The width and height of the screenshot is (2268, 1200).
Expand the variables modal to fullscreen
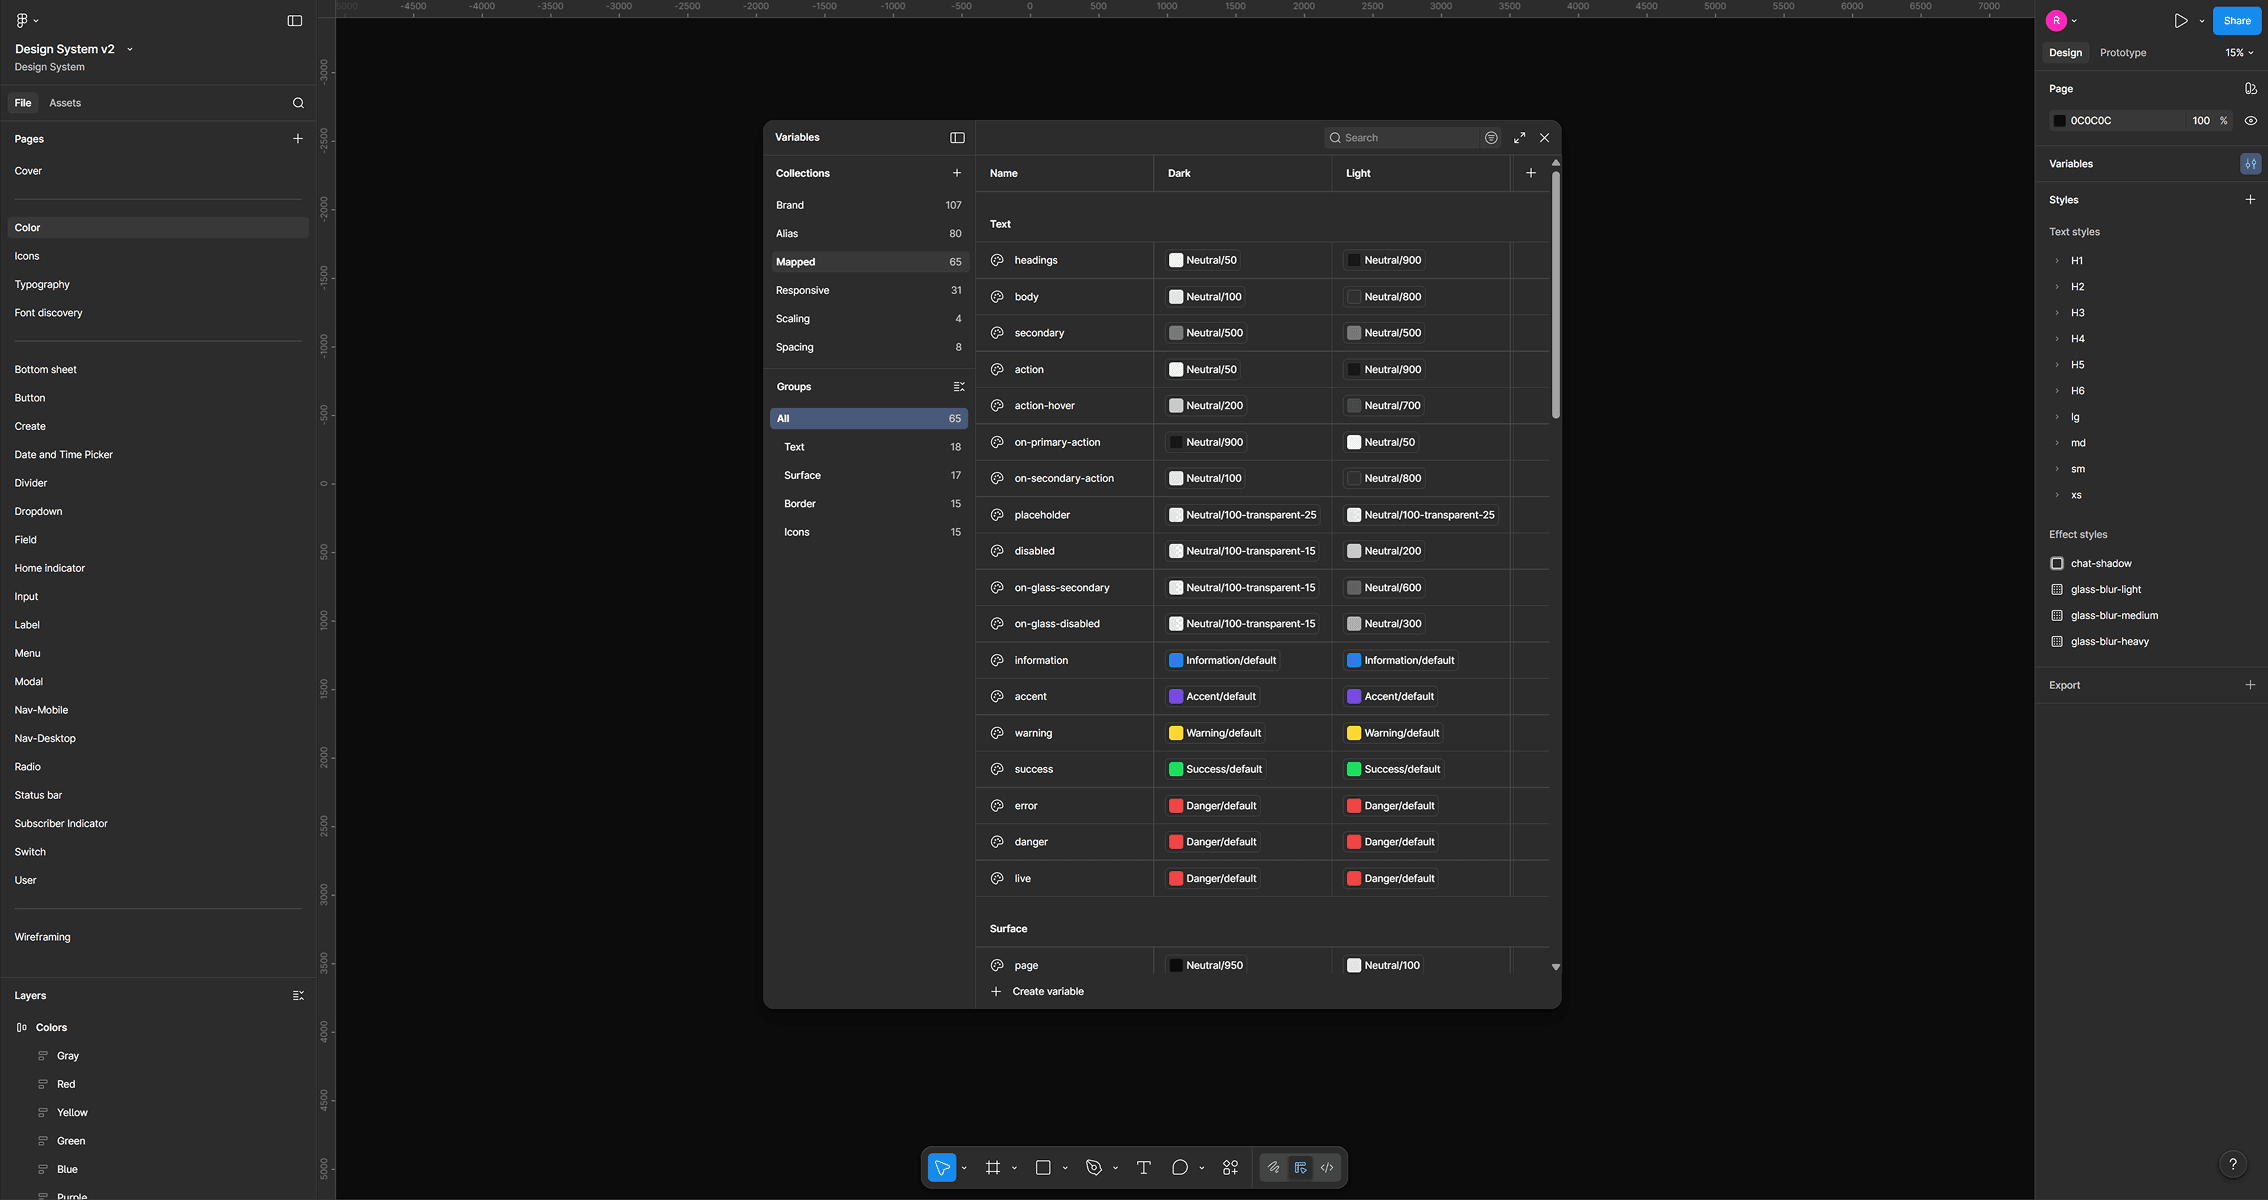click(1519, 137)
